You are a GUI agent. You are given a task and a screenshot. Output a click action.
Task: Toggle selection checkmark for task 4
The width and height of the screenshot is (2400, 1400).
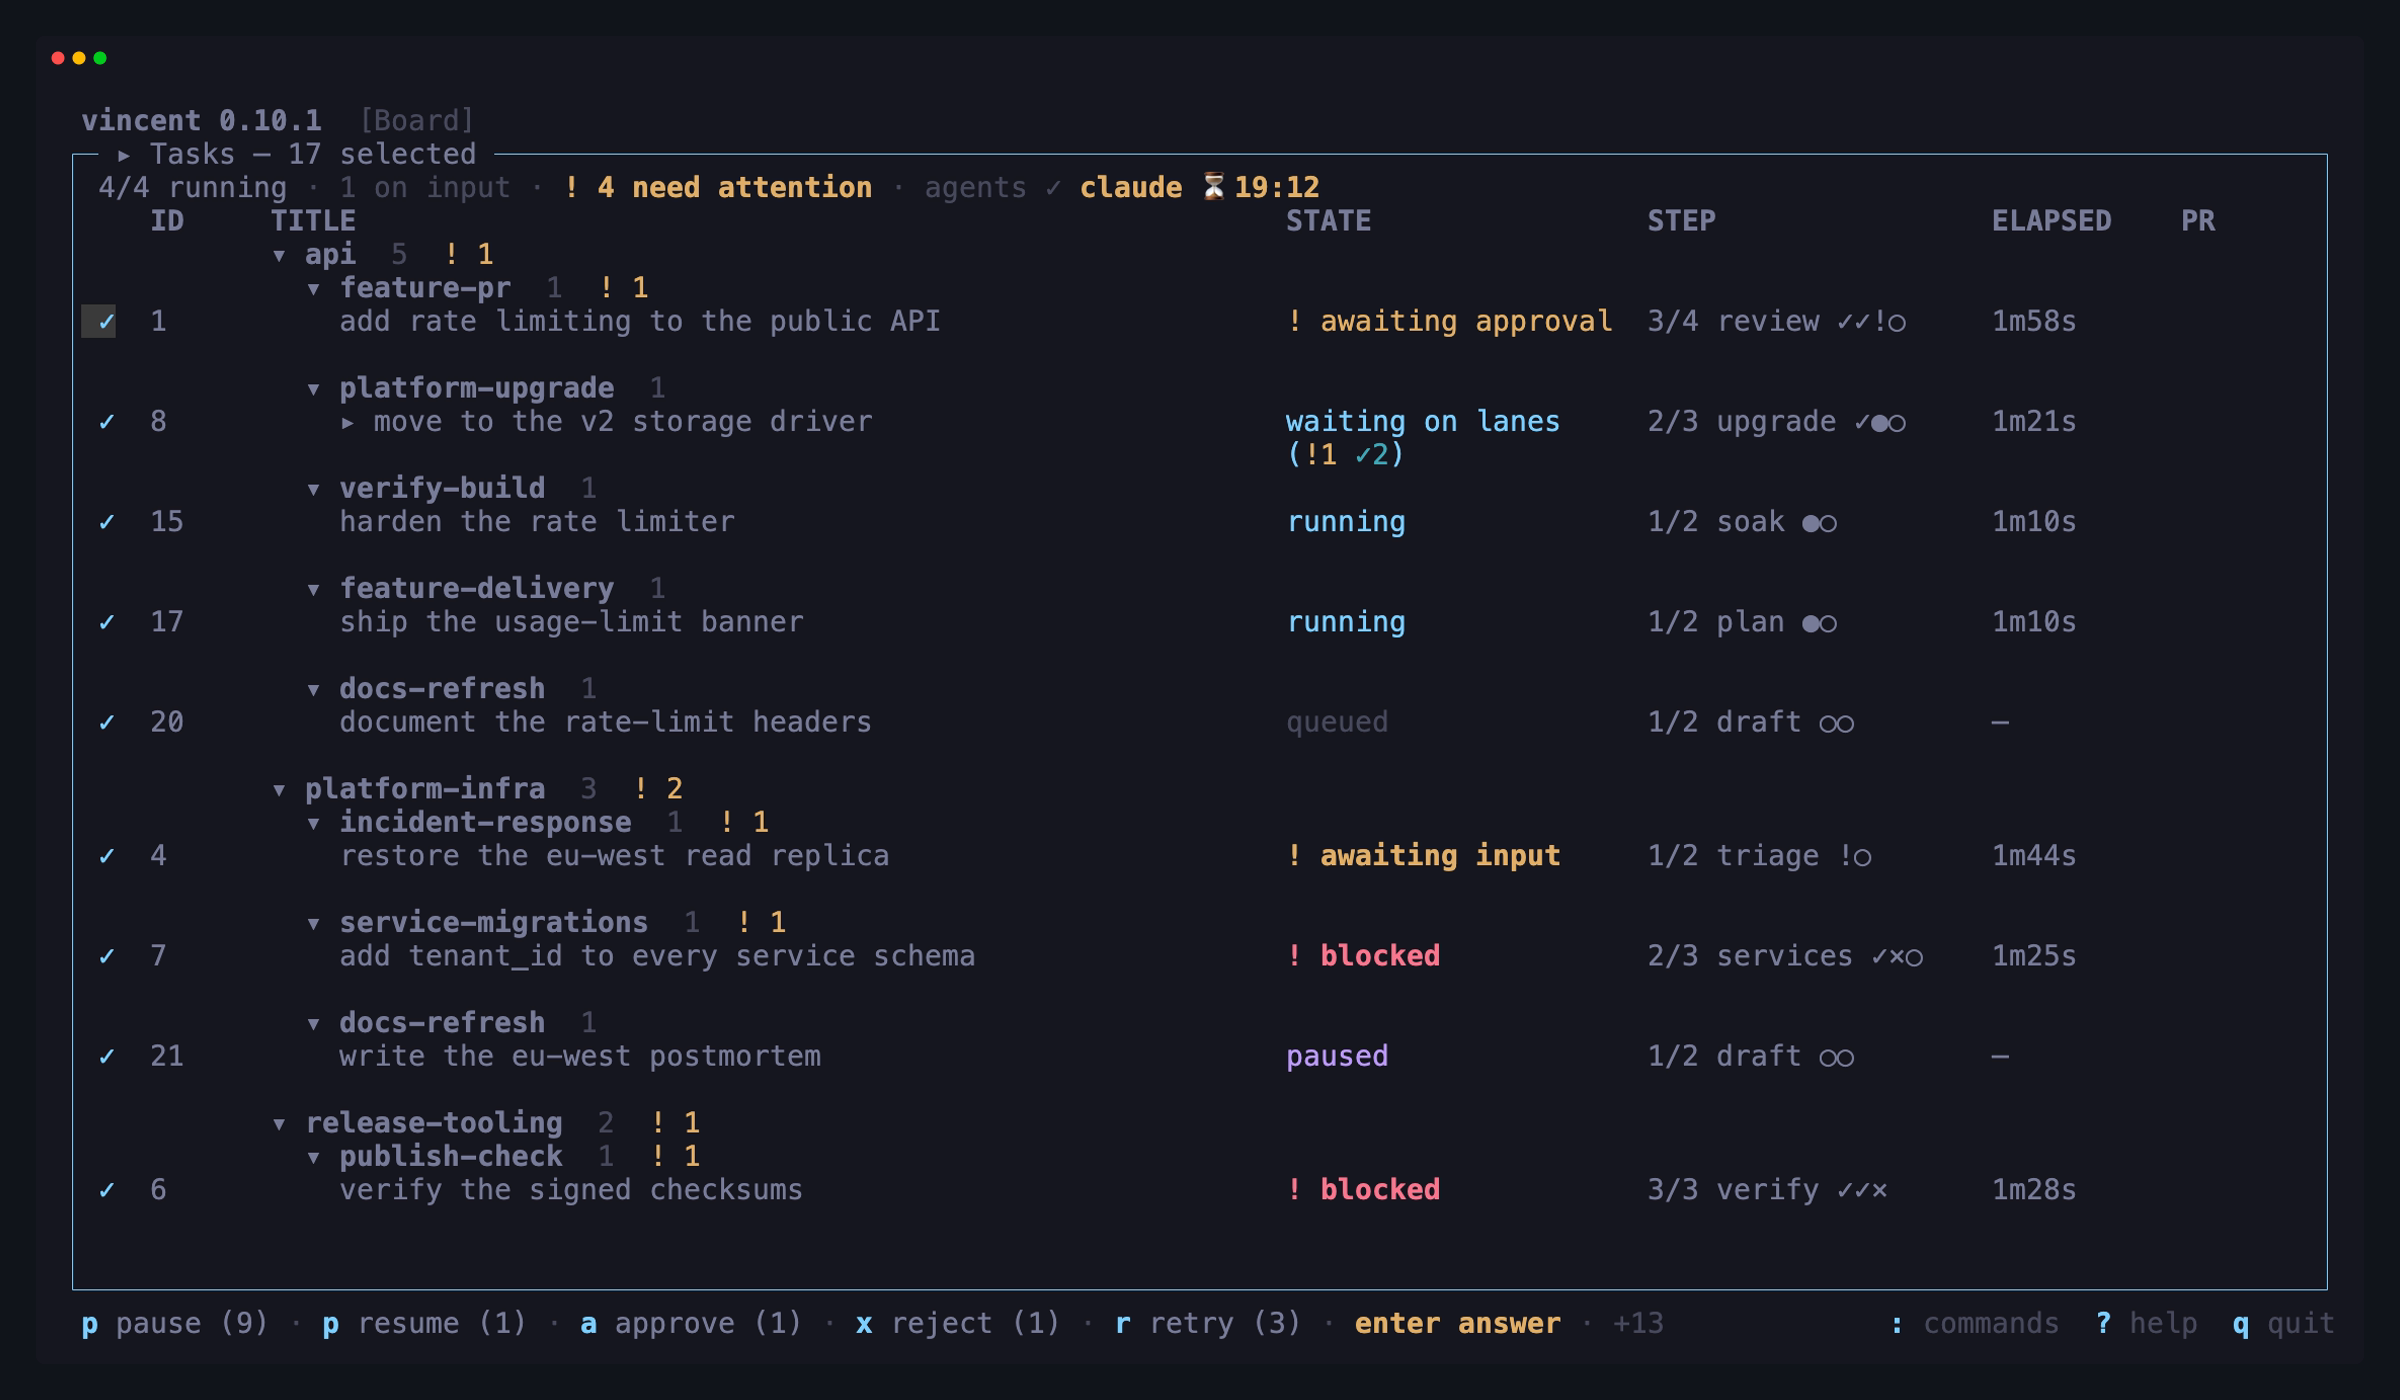pos(106,856)
